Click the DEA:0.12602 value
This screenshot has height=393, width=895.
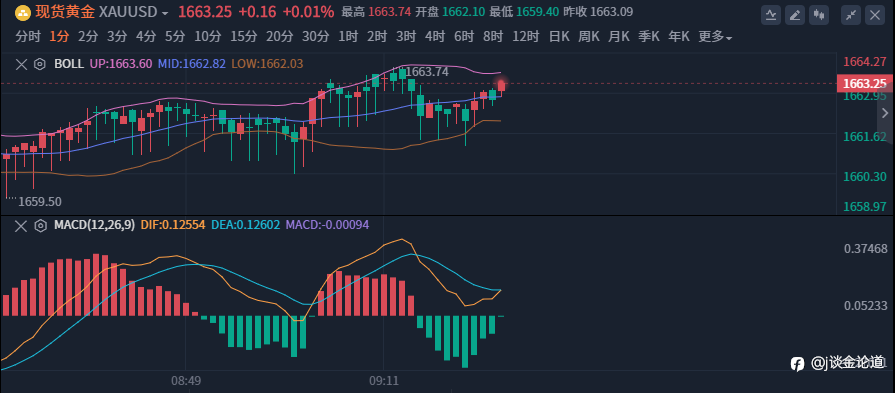(245, 225)
